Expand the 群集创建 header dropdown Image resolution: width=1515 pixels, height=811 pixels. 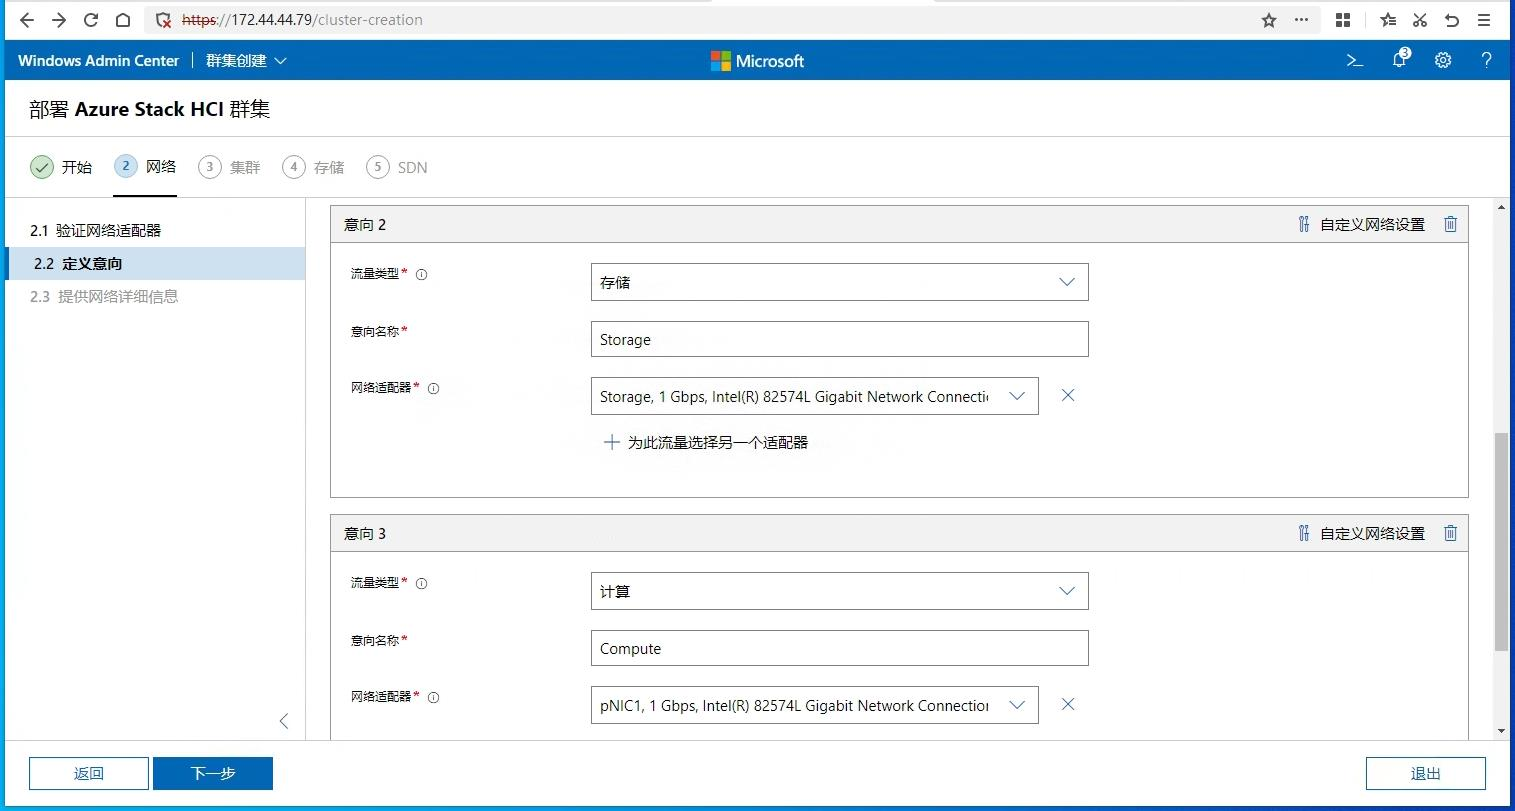click(x=246, y=61)
